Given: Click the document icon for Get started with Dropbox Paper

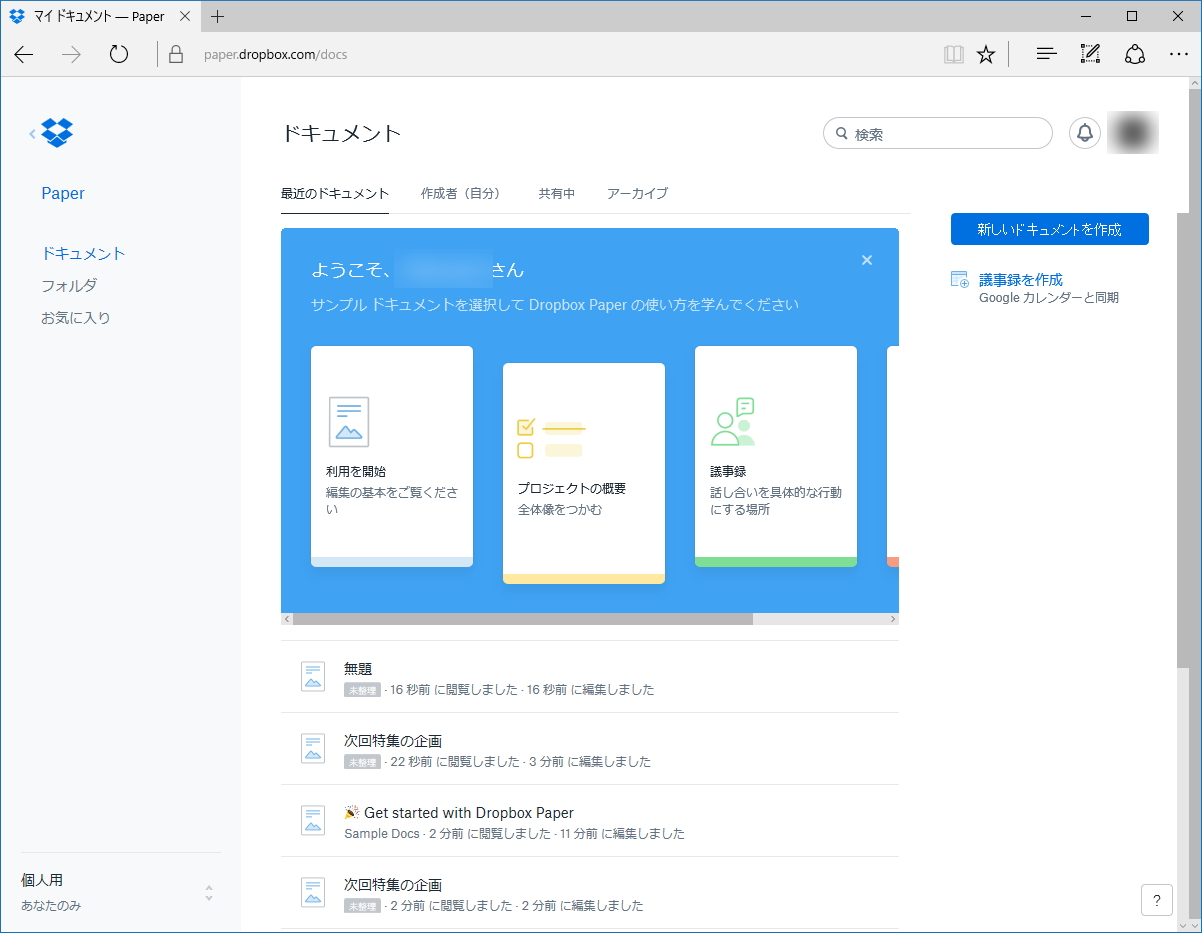Looking at the screenshot, I should (312, 820).
